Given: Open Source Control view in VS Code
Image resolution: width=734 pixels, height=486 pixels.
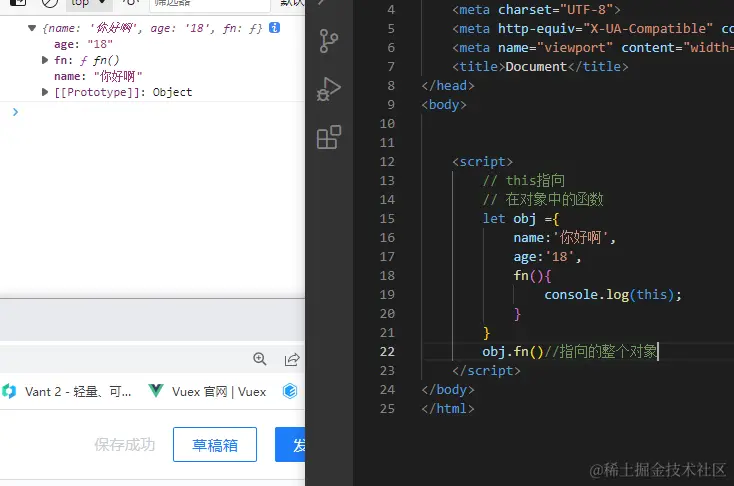Looking at the screenshot, I should pyautogui.click(x=329, y=41).
